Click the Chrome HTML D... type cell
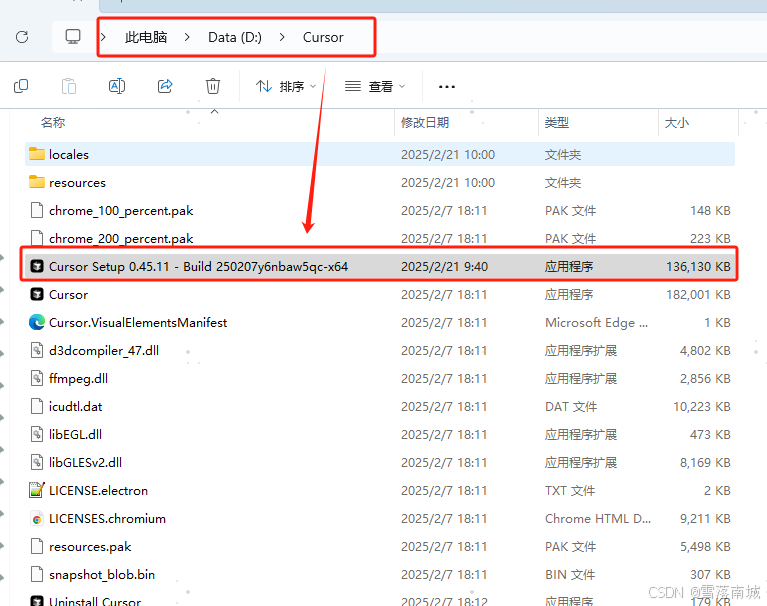This screenshot has width=767, height=606. [x=598, y=518]
